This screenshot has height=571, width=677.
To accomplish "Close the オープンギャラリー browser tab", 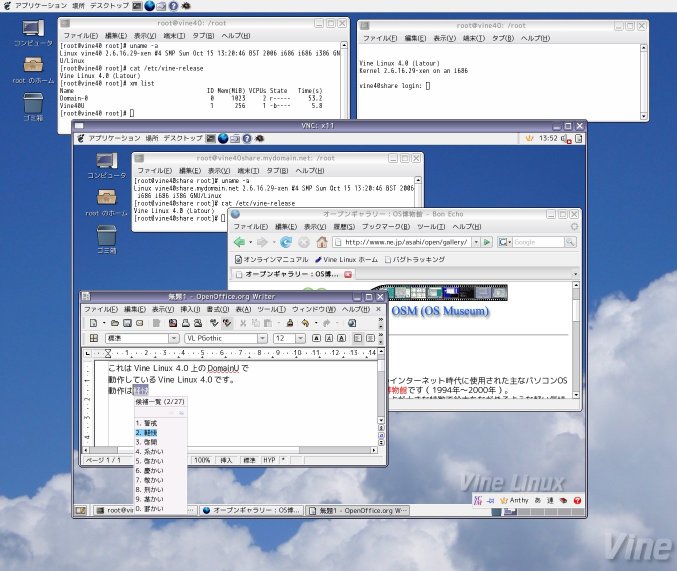I will pyautogui.click(x=348, y=274).
